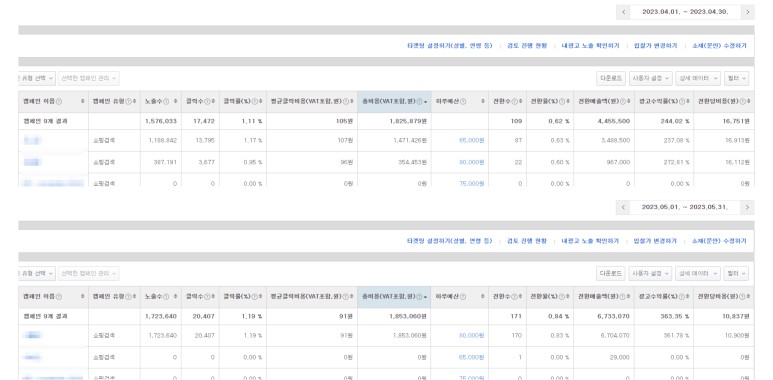Edit 65,000원 daily budget in May table
The image size is (773, 380).
click(472, 357)
